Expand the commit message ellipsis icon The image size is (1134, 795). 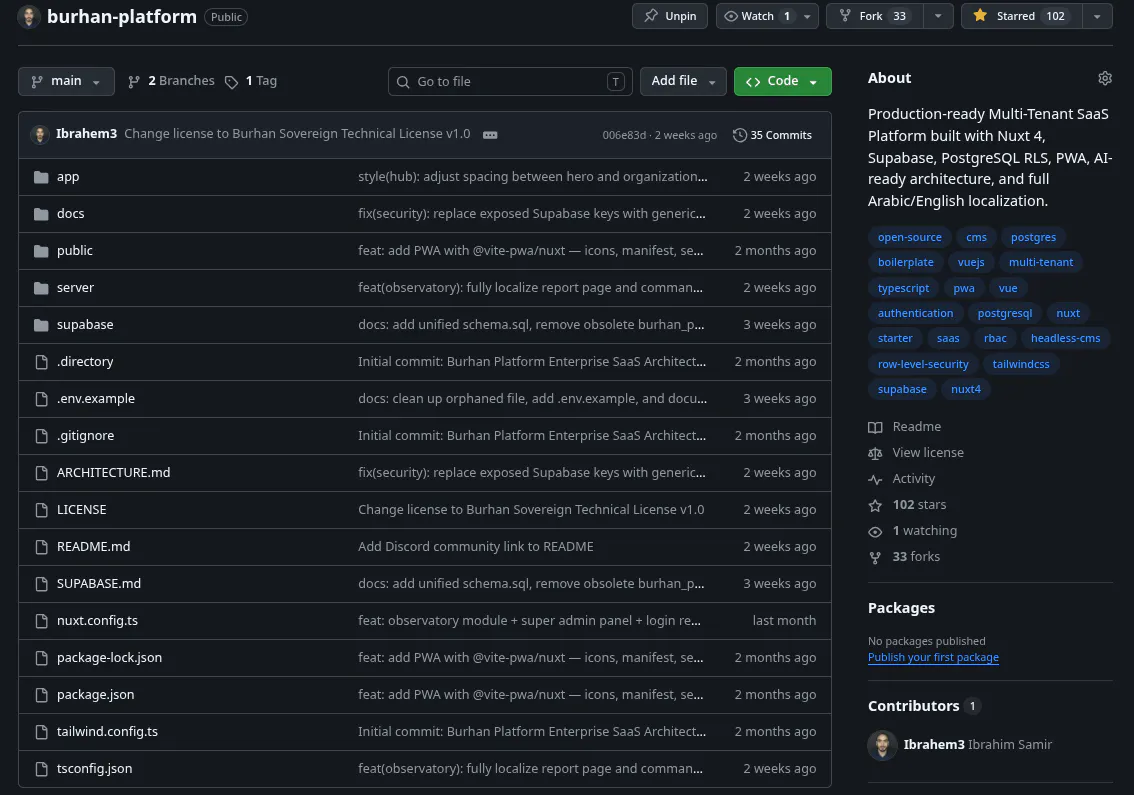pos(490,135)
